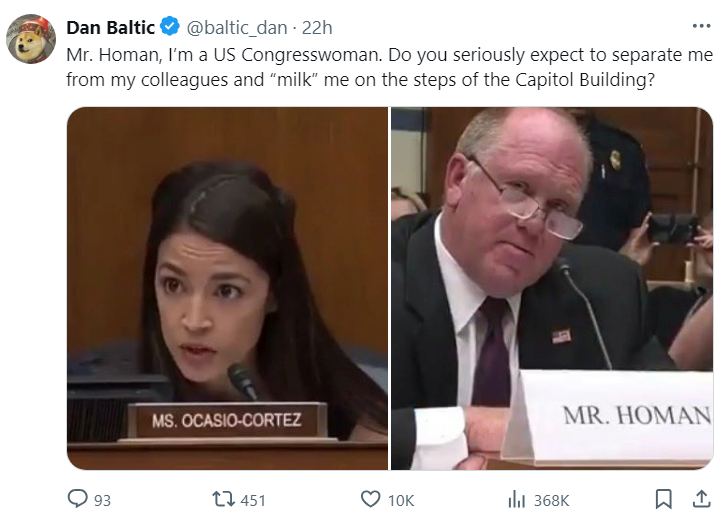Viewport: 725px width, 525px height.
Task: Click the 368K views count
Action: tap(552, 500)
